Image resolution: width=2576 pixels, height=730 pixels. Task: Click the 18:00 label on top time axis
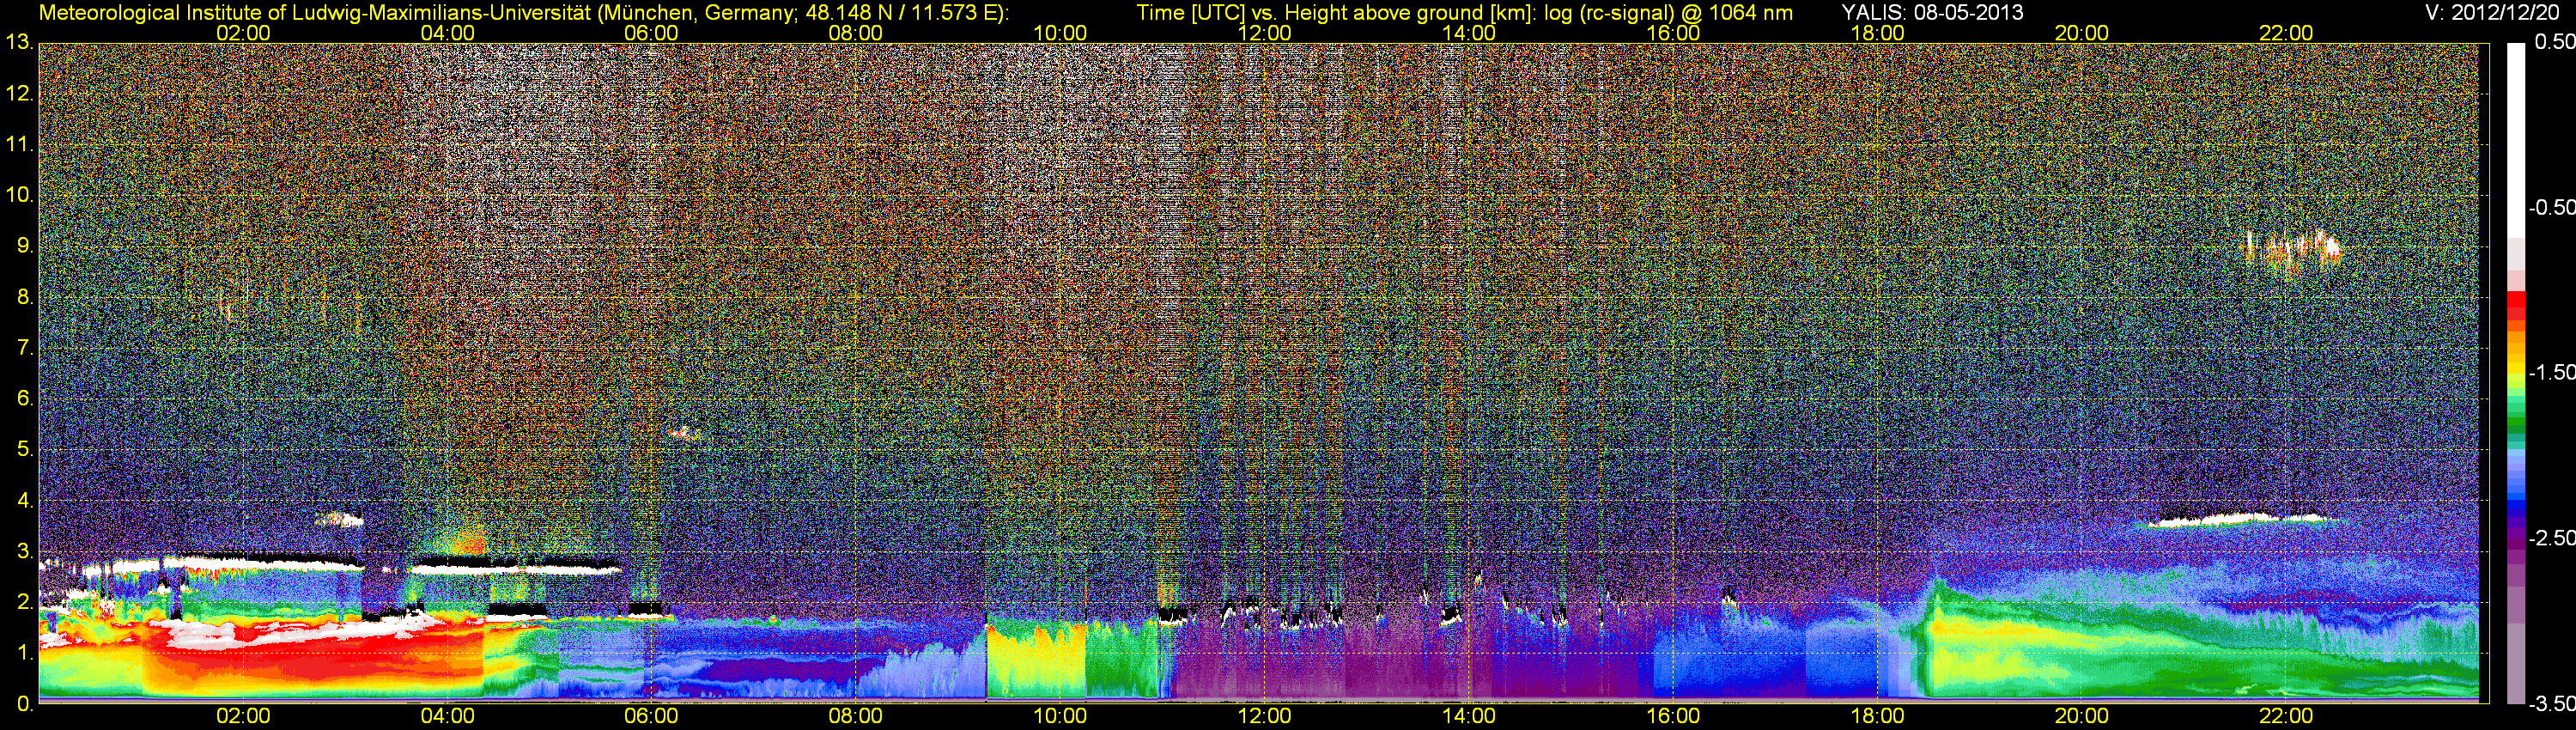1877,33
